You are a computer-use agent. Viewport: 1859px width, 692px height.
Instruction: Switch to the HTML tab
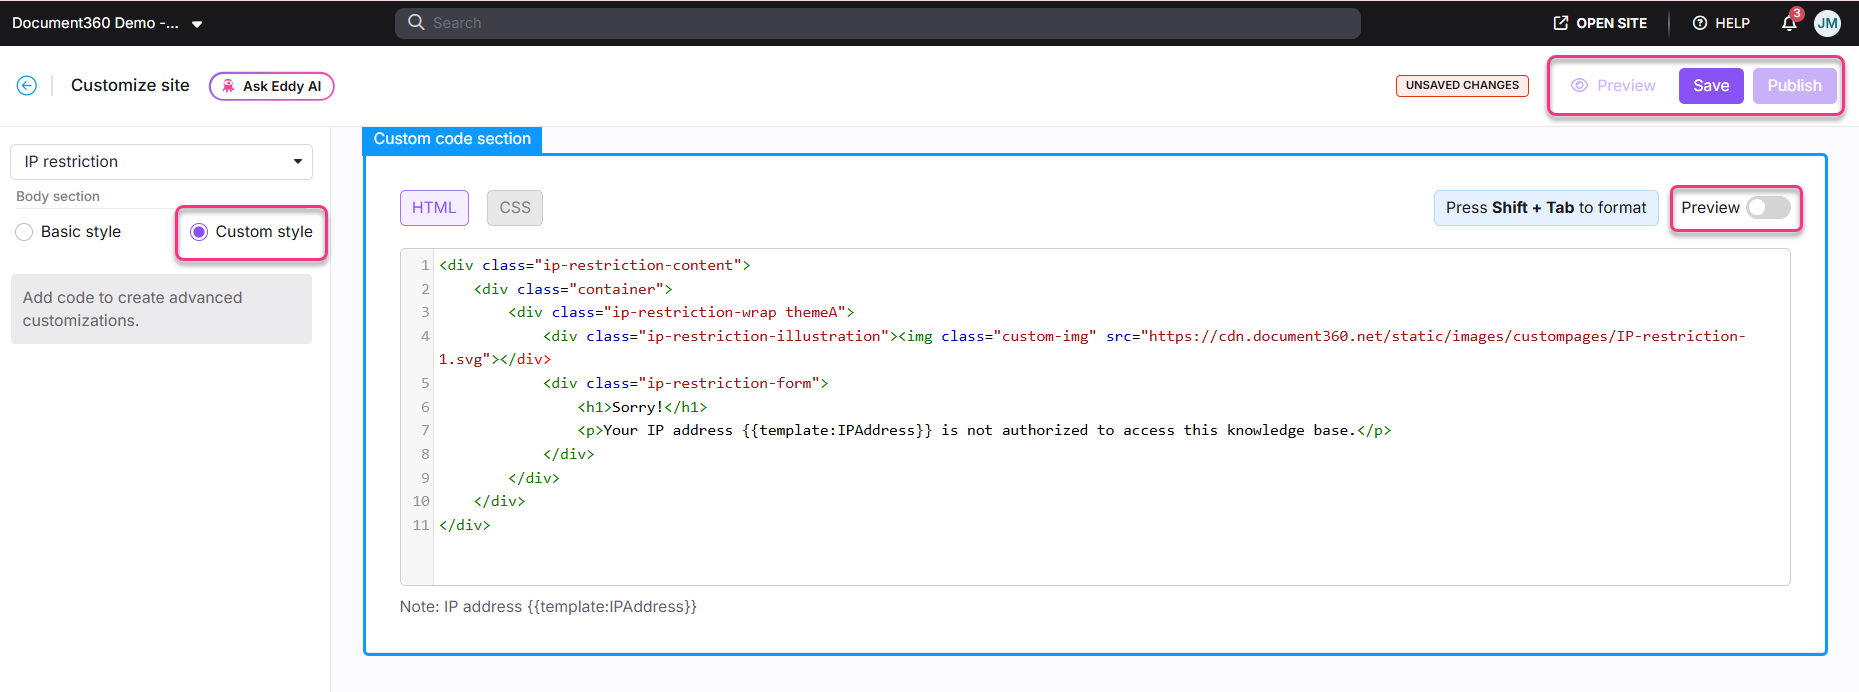tap(434, 208)
